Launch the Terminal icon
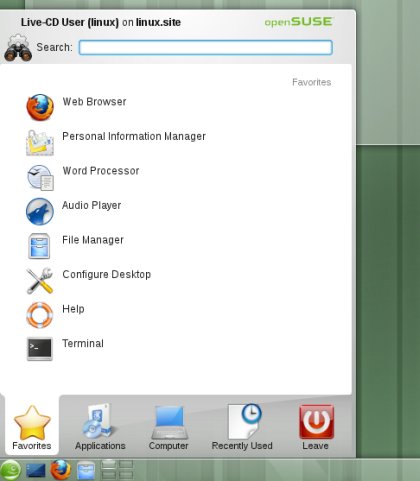Viewport: 420px width, 481px height. click(40, 349)
